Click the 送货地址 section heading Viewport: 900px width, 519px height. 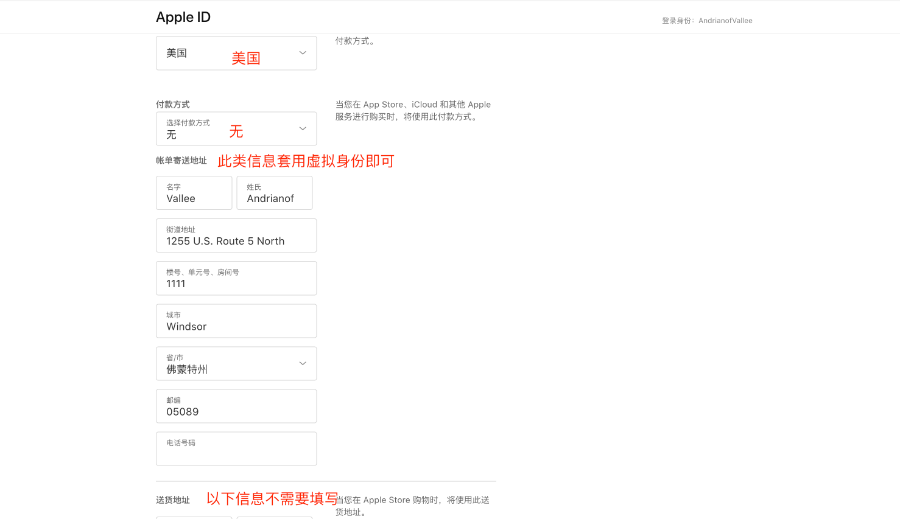pos(172,499)
